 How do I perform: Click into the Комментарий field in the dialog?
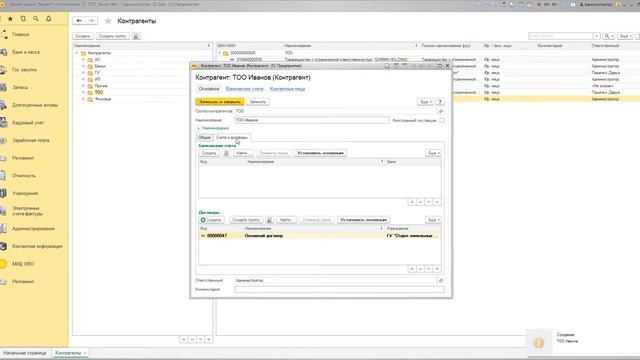pos(340,289)
